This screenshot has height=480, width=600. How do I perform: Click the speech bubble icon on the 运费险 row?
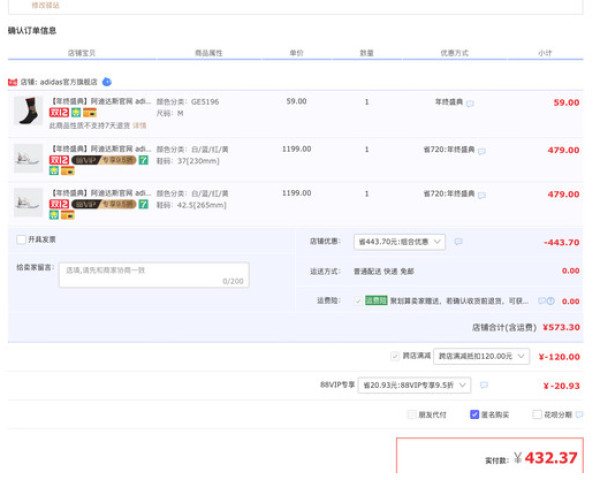(x=541, y=301)
